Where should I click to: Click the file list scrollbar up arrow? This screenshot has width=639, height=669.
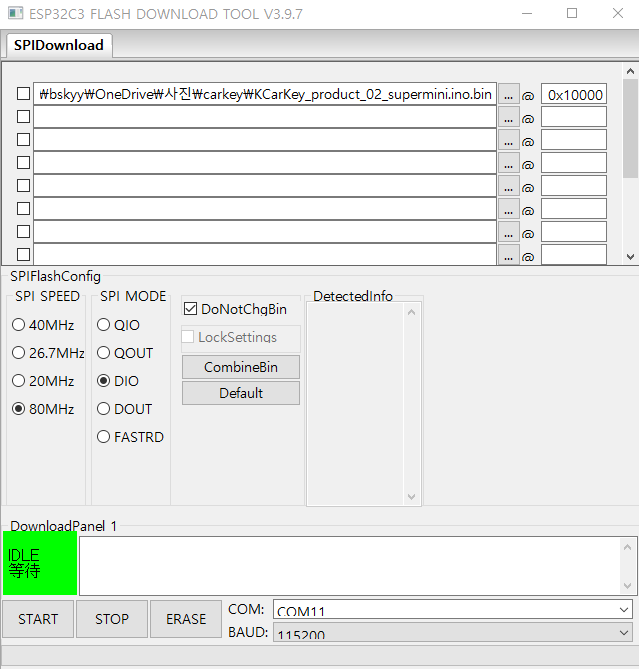click(630, 71)
